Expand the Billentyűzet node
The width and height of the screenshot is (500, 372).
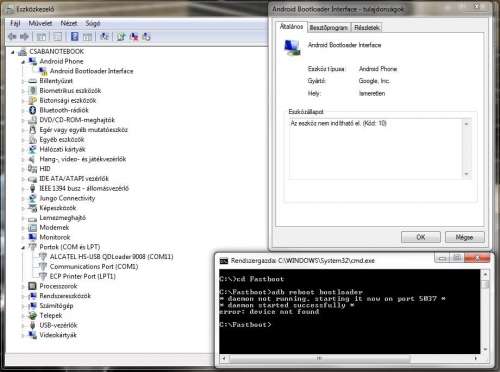coord(23,81)
